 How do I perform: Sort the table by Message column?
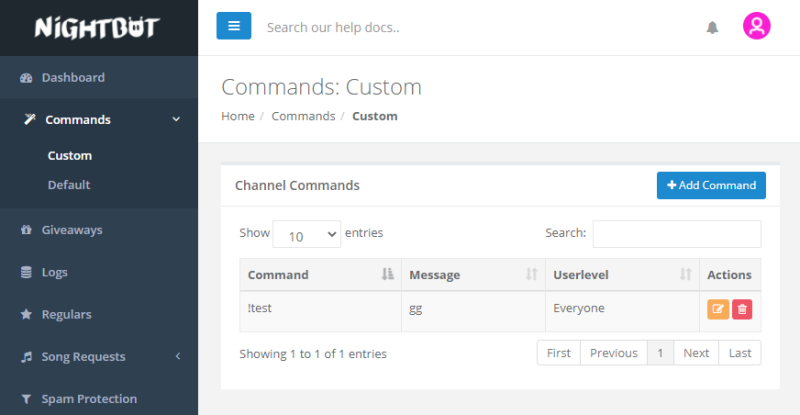click(472, 275)
